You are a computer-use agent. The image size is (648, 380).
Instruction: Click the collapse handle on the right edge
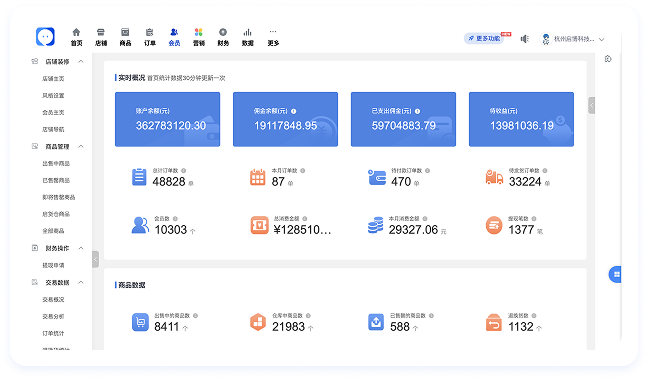pyautogui.click(x=591, y=105)
